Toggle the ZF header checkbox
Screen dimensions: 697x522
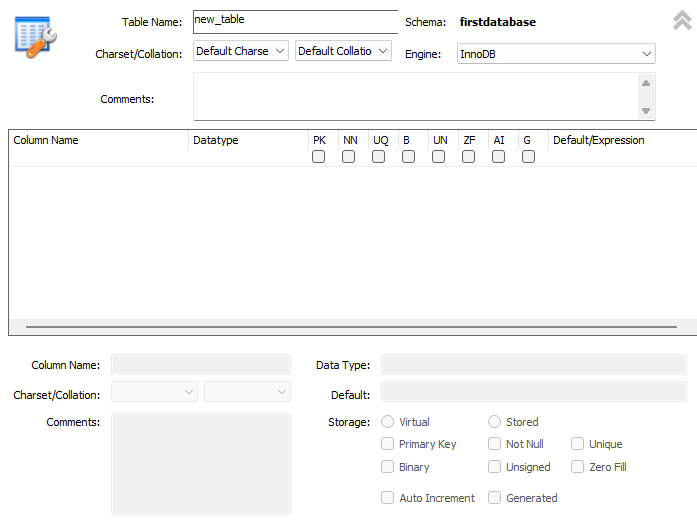pyautogui.click(x=468, y=157)
